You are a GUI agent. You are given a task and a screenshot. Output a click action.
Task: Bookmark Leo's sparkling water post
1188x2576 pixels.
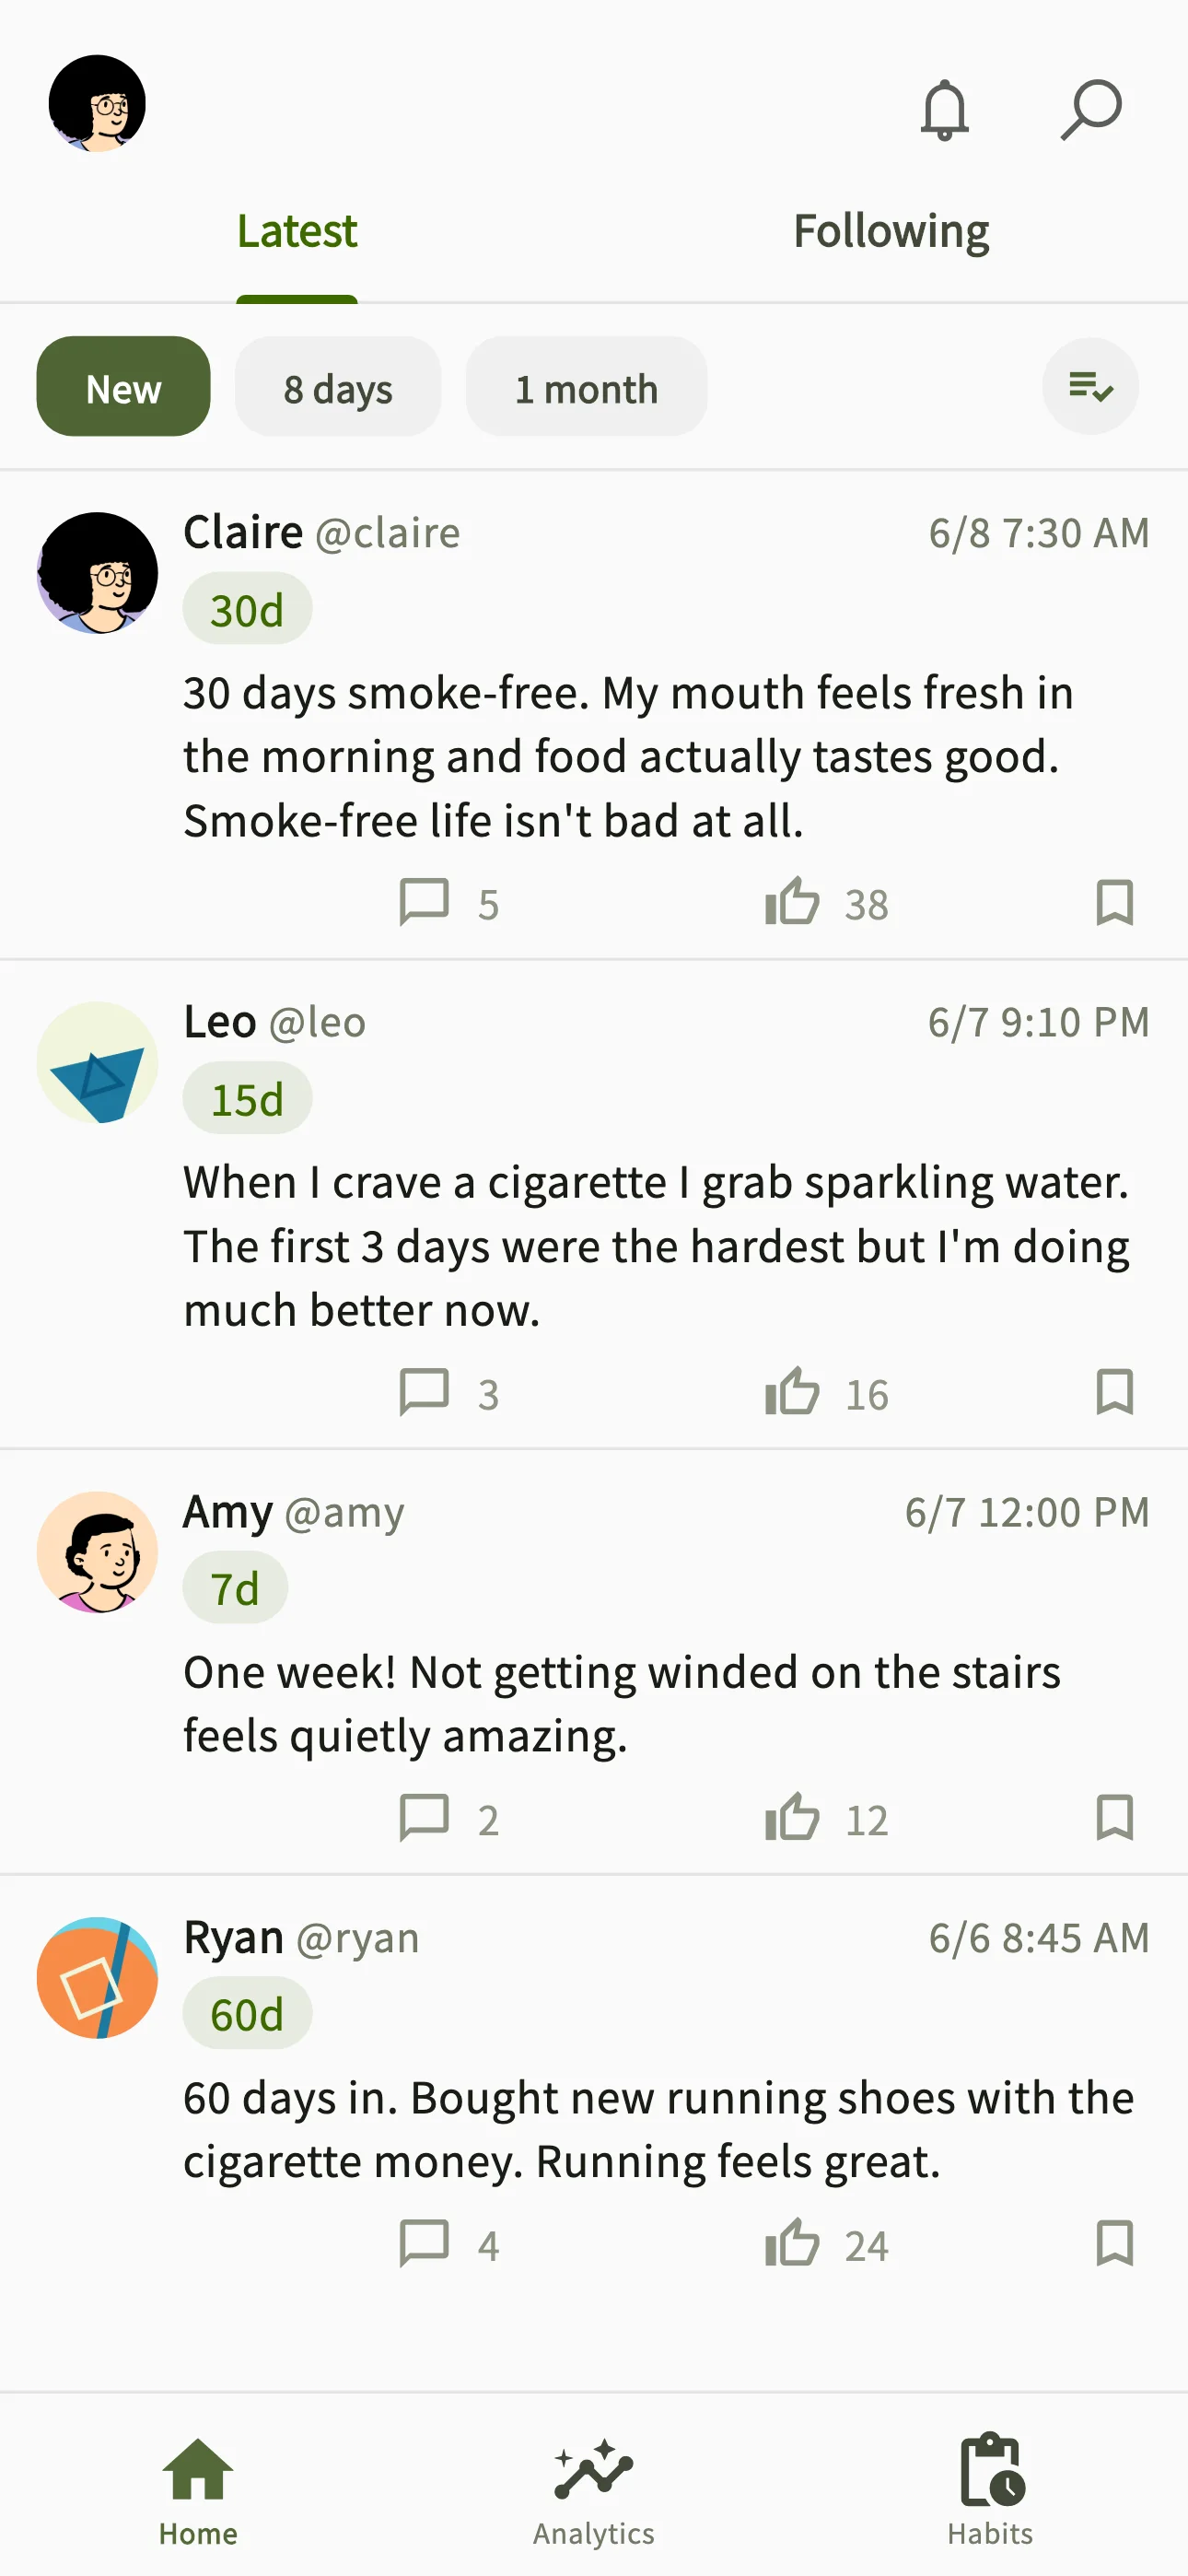click(1114, 1392)
